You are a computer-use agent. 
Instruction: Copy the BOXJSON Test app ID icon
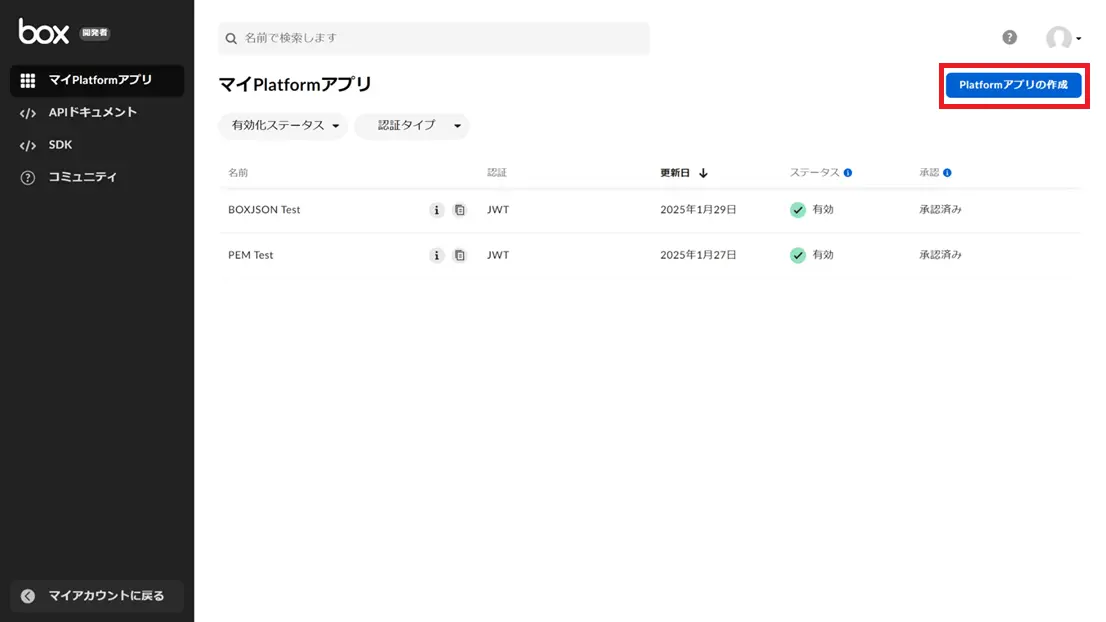pyautogui.click(x=460, y=210)
